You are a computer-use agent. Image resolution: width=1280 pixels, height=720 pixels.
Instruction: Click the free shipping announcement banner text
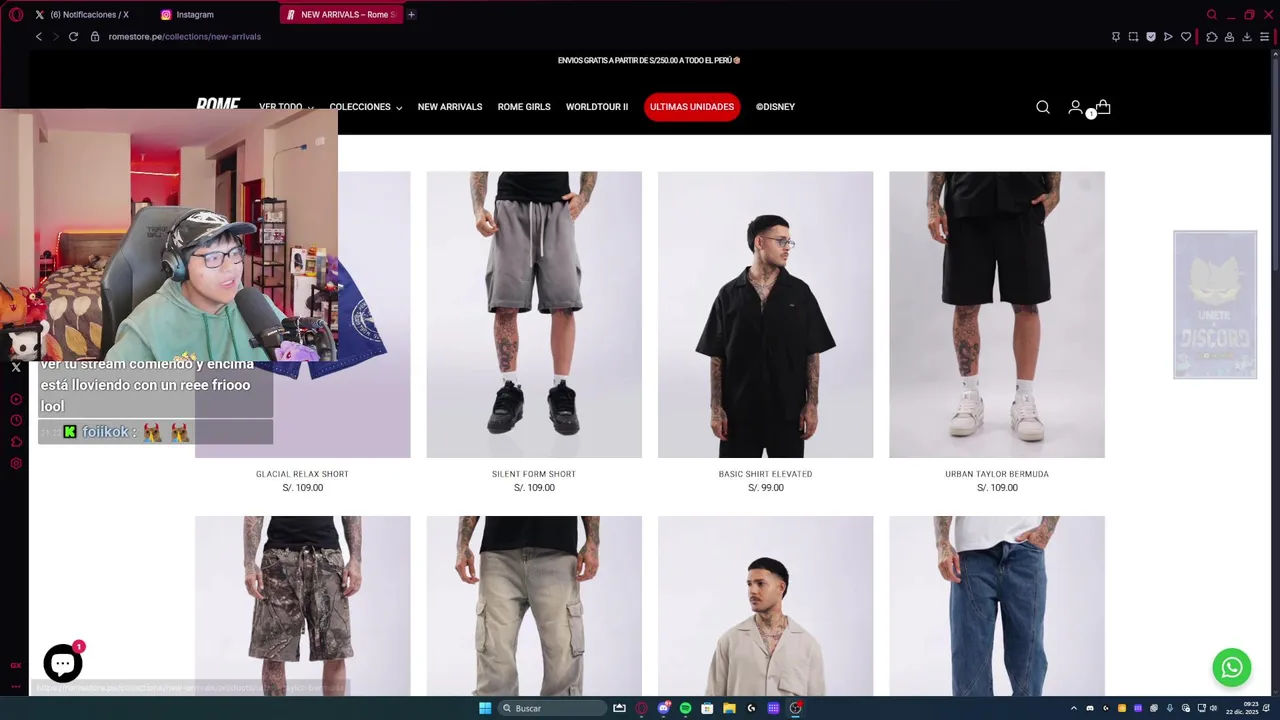tap(649, 60)
